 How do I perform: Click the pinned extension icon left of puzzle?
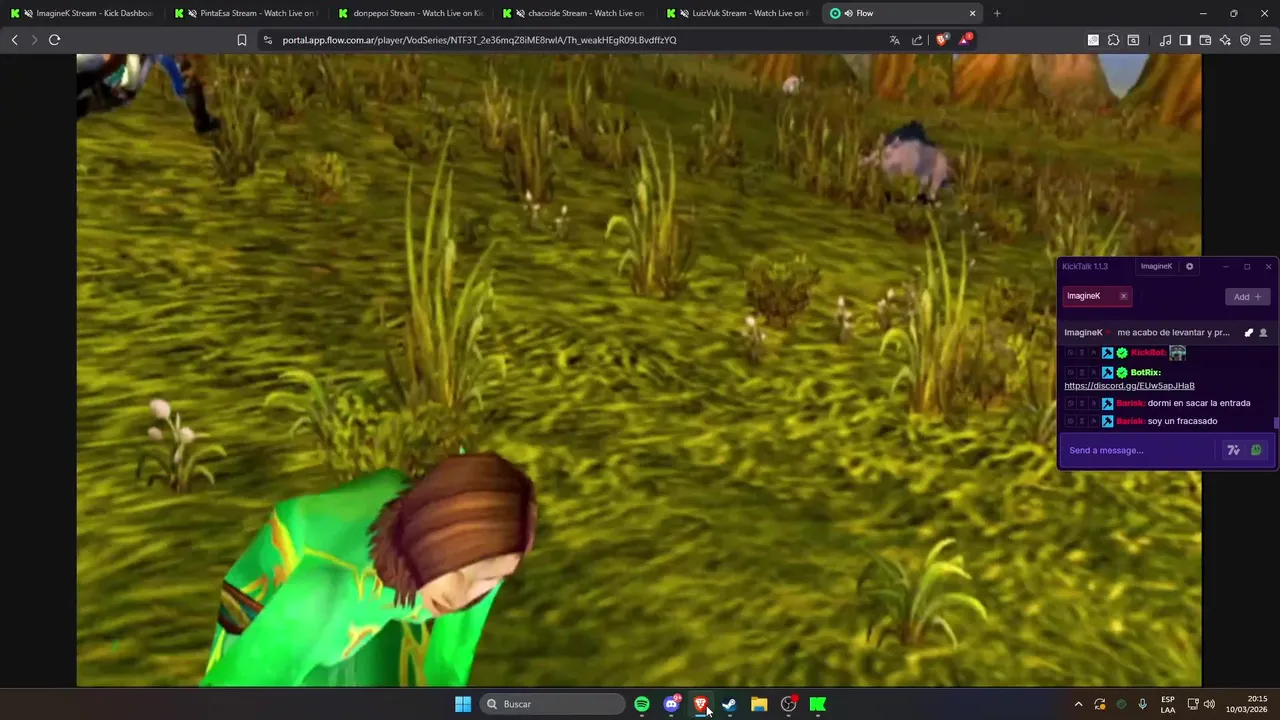[x=1093, y=40]
